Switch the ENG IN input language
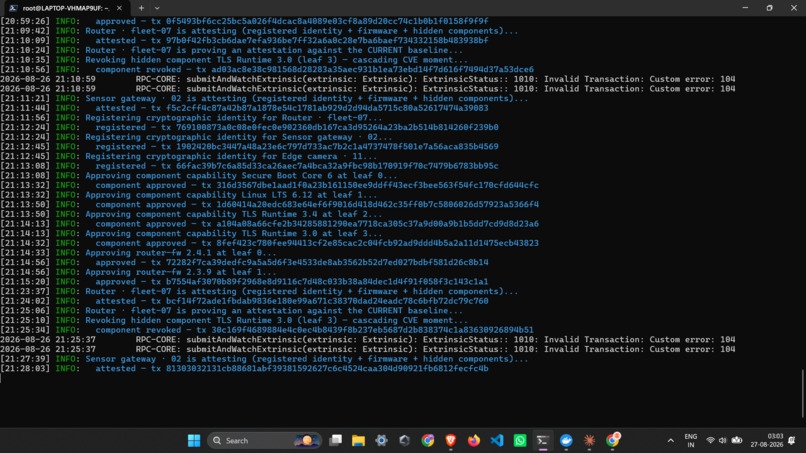 click(x=691, y=441)
